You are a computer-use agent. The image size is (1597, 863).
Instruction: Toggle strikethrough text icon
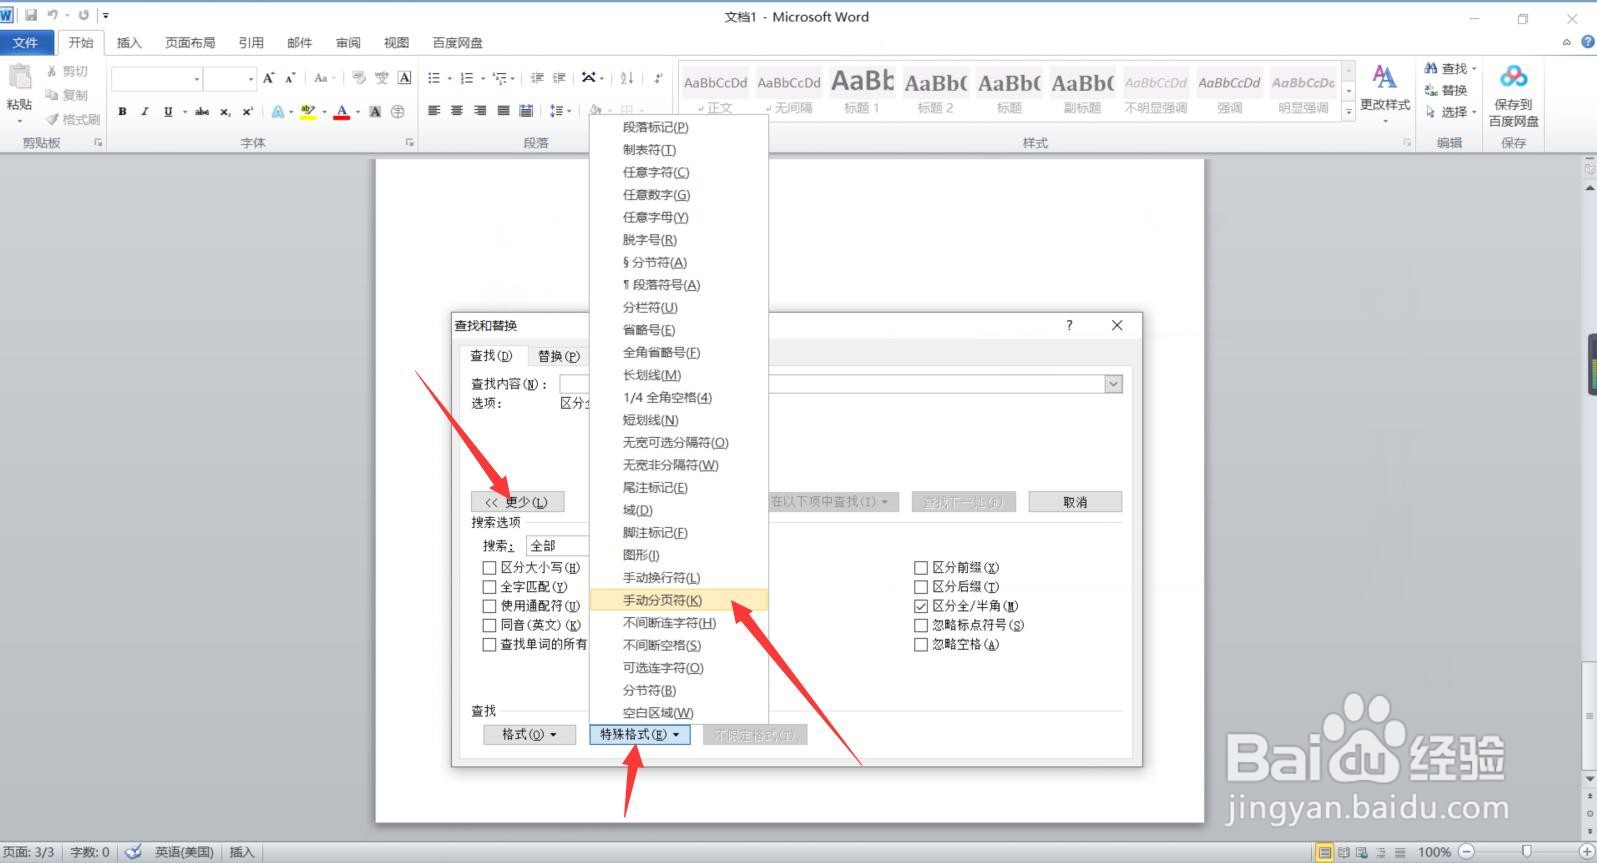[x=202, y=112]
